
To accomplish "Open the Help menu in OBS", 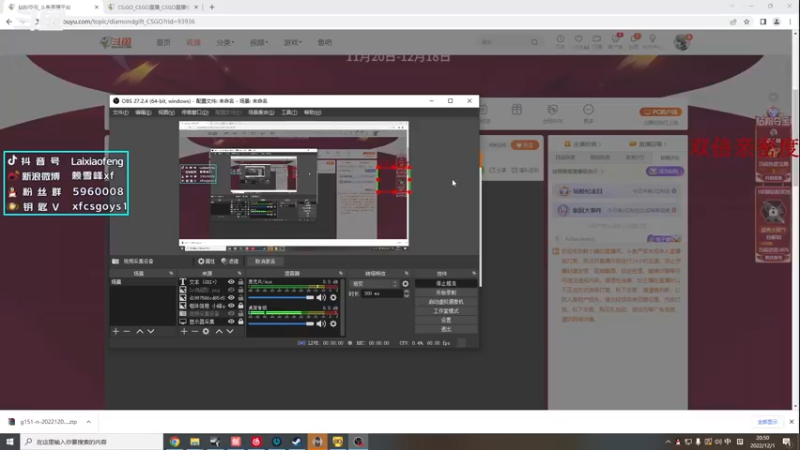I will pyautogui.click(x=312, y=112).
